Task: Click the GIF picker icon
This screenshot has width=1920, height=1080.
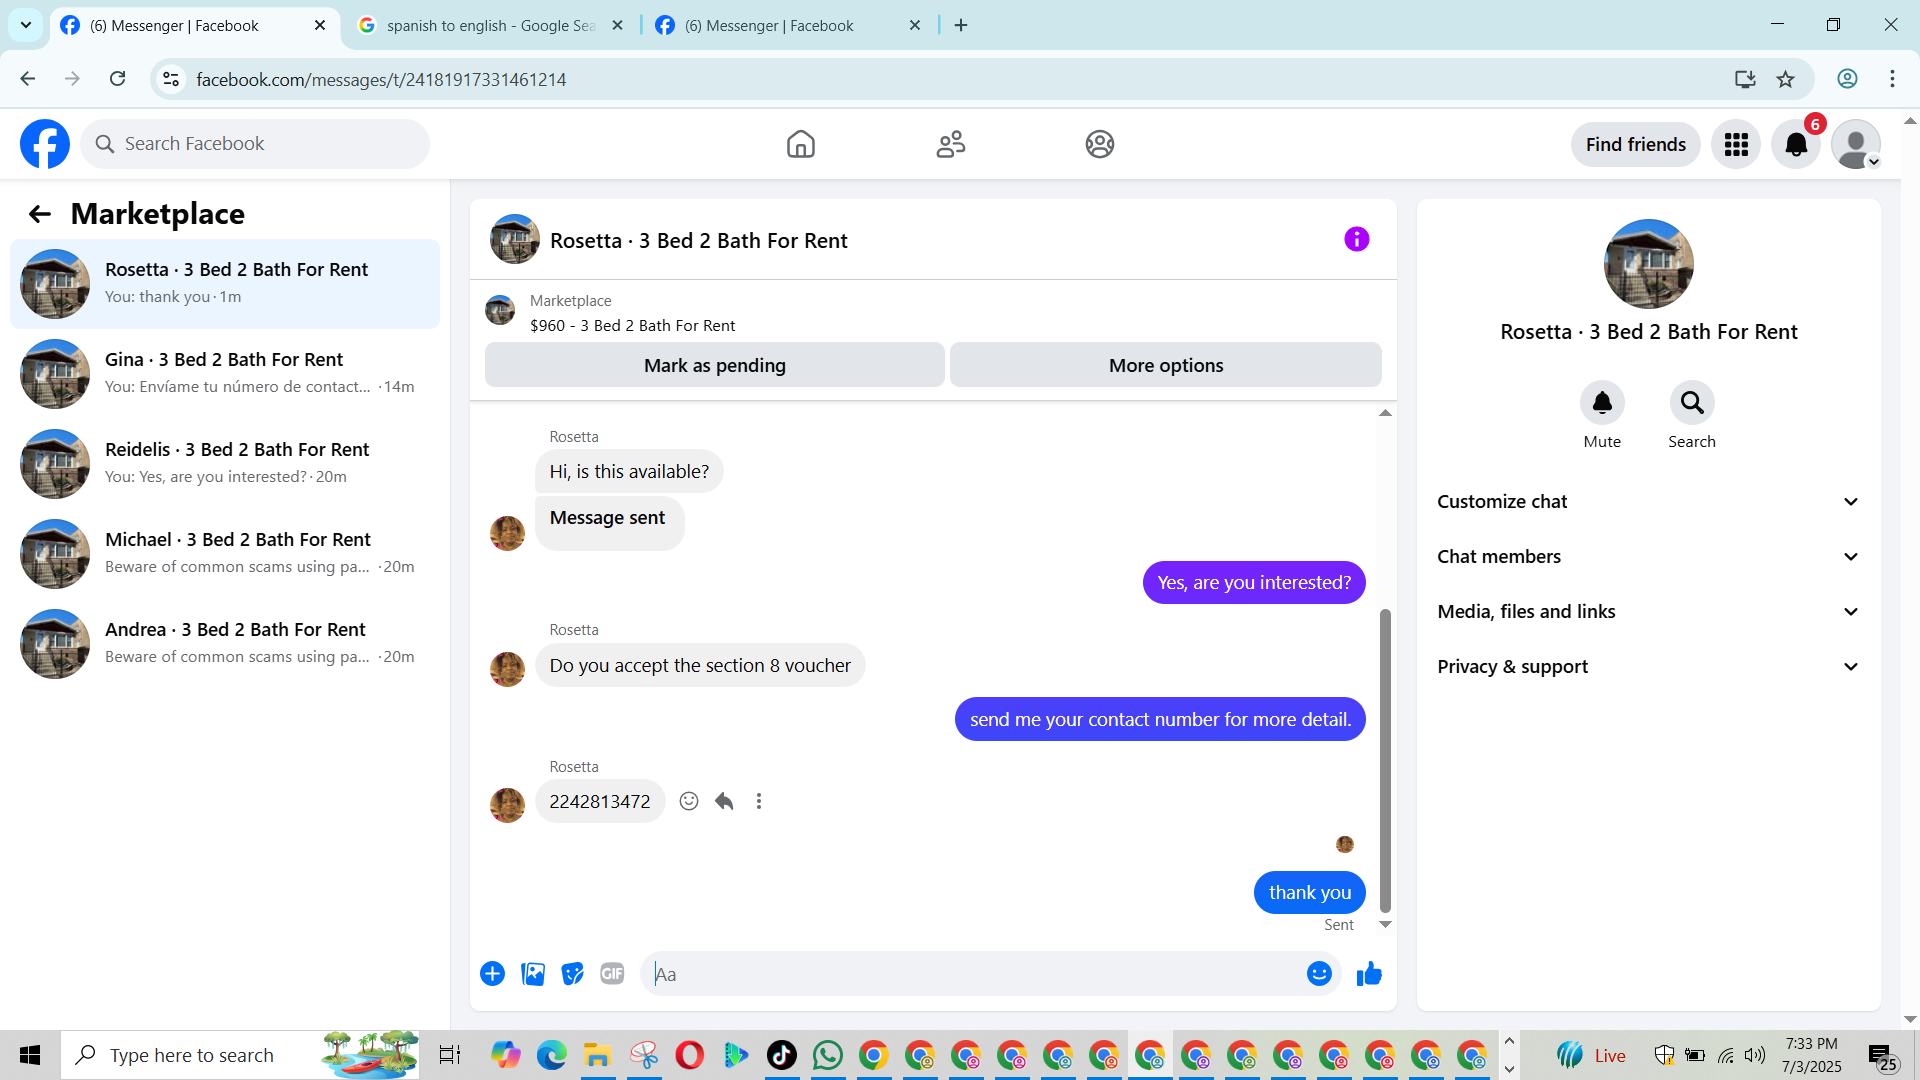Action: pyautogui.click(x=612, y=974)
